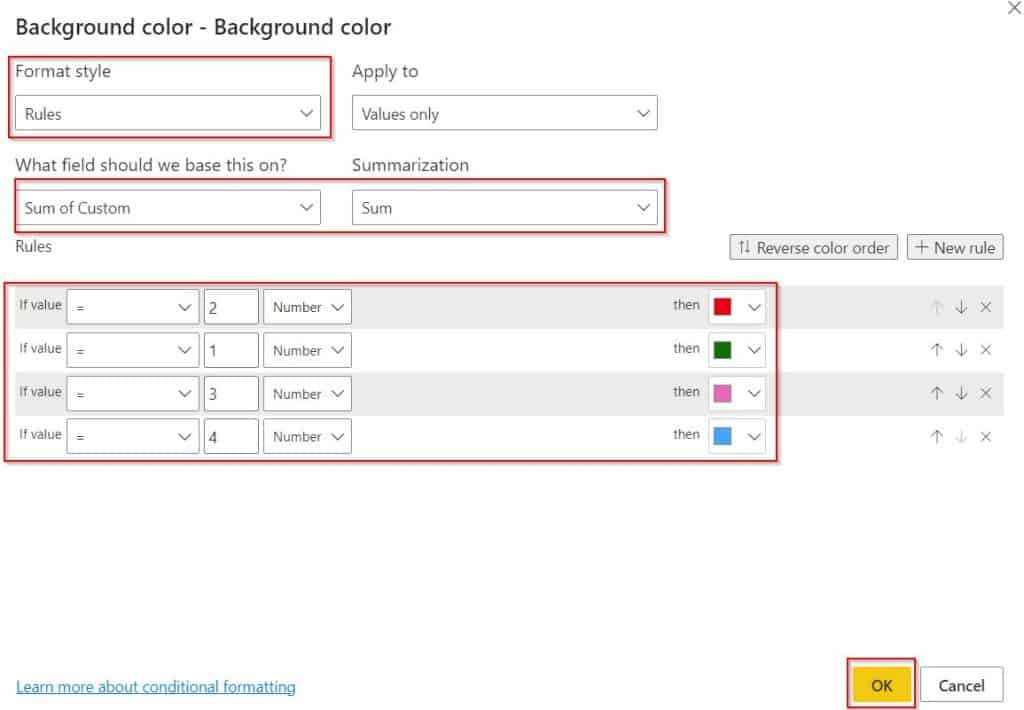Move the value 3 rule up
Viewport: 1024px width, 710px height.
pos(936,393)
